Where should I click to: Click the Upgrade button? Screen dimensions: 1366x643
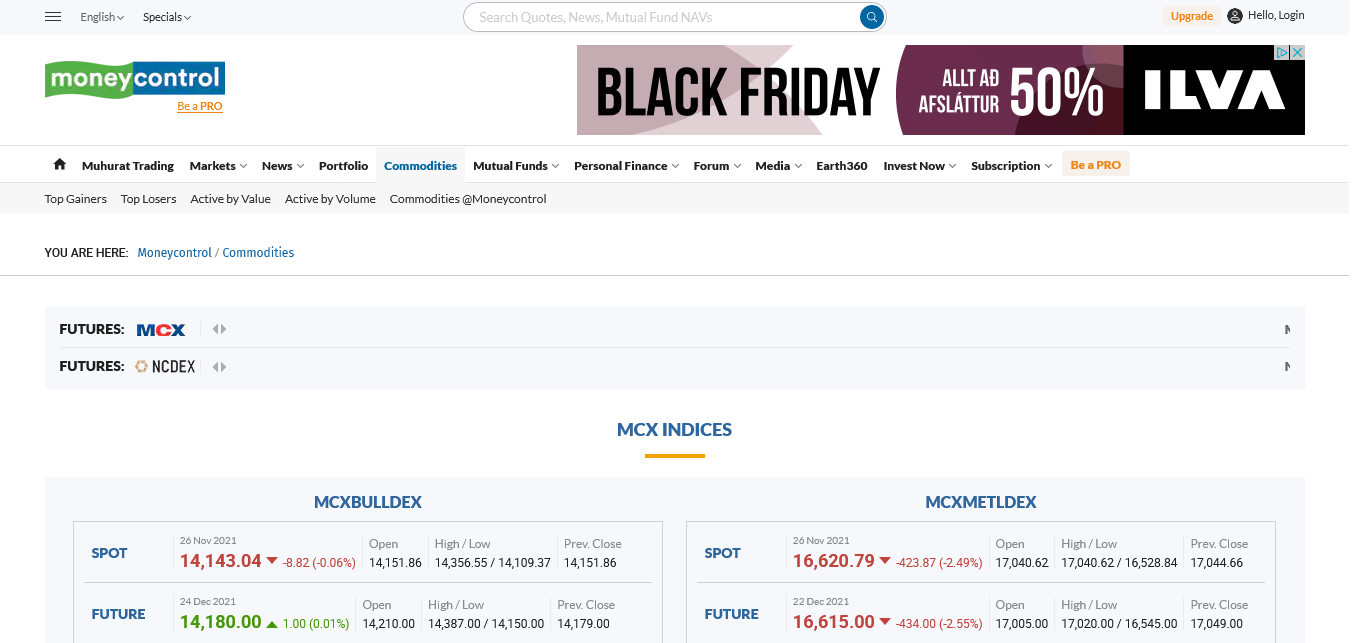point(1191,16)
